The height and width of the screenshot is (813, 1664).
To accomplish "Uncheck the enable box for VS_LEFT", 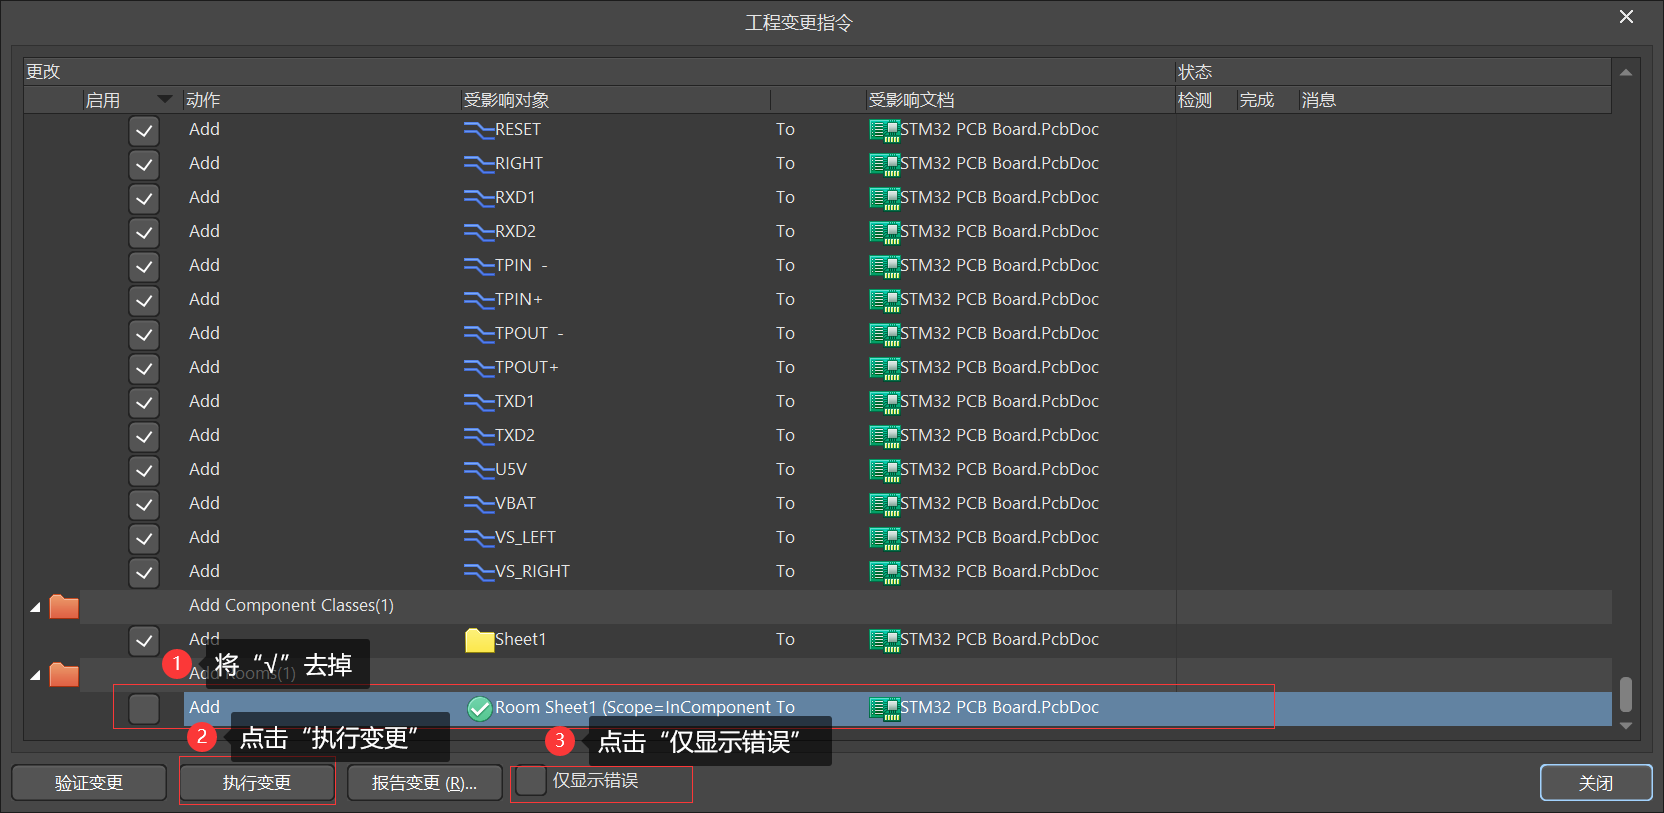I will pos(144,539).
